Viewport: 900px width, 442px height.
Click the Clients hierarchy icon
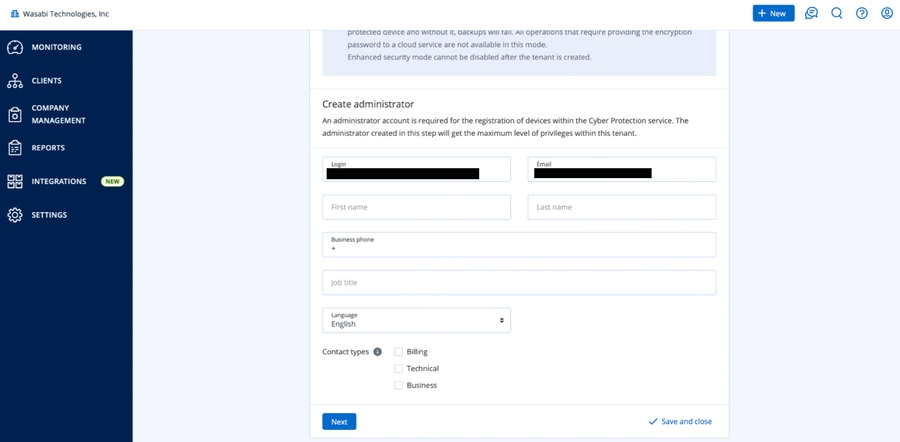(x=14, y=81)
